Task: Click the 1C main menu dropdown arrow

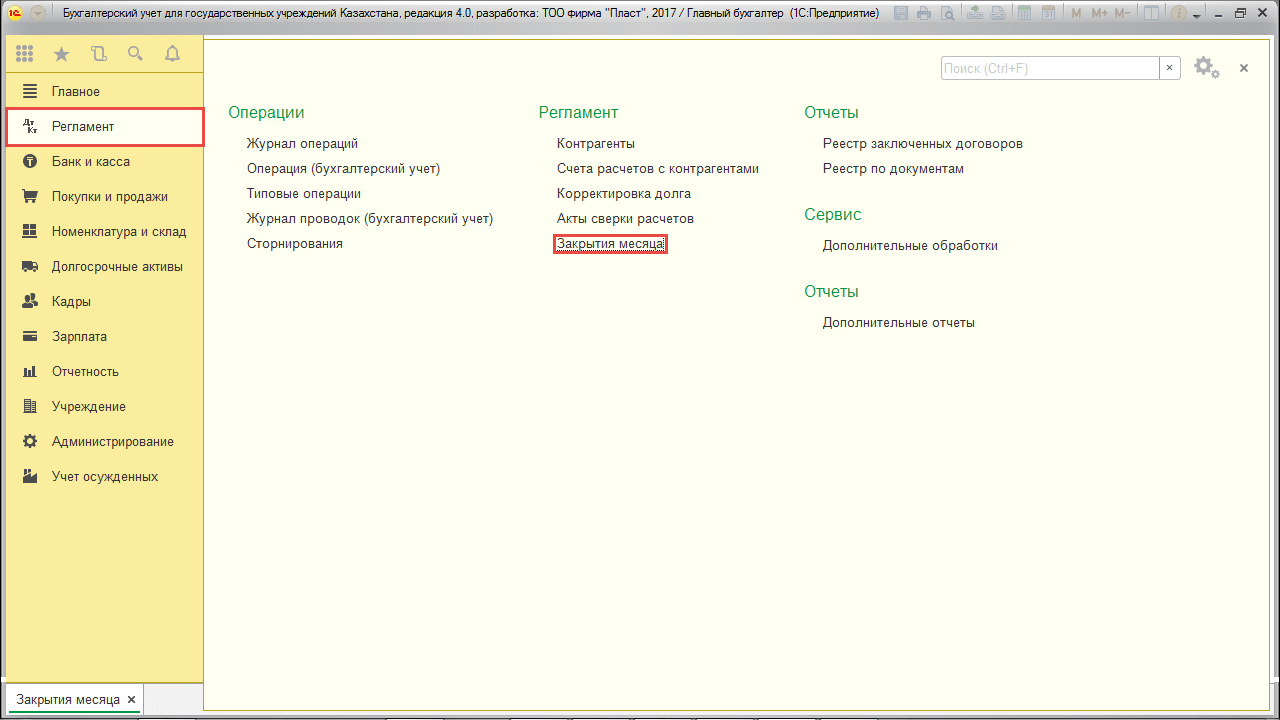Action: [x=37, y=14]
